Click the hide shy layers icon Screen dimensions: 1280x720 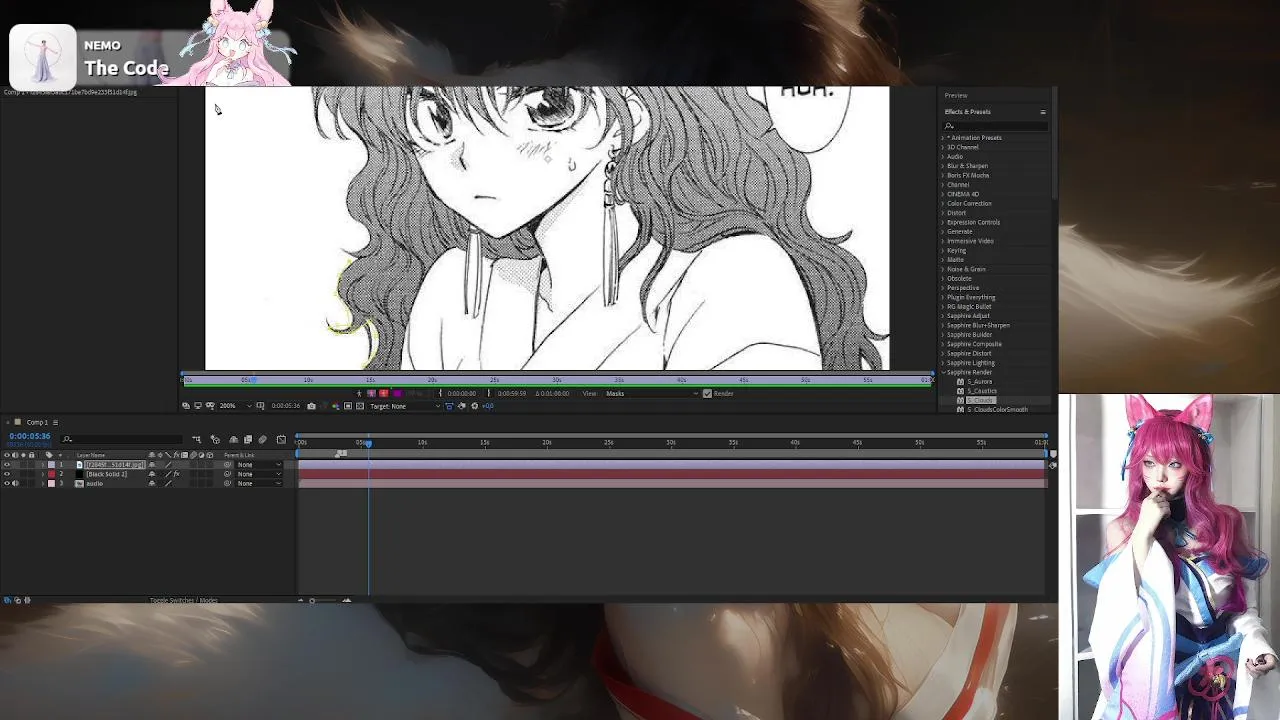(x=233, y=440)
